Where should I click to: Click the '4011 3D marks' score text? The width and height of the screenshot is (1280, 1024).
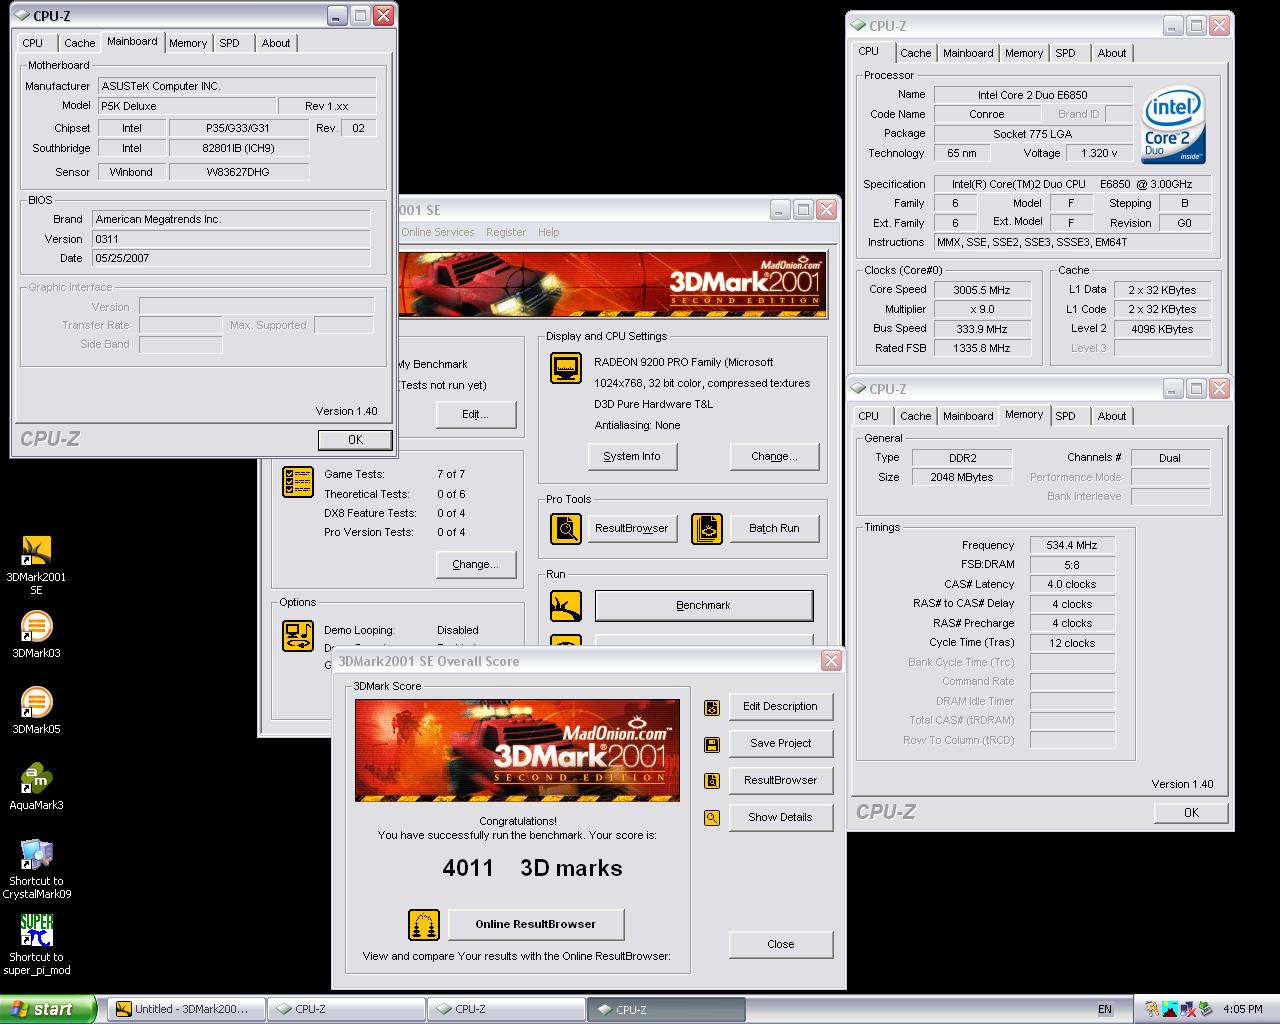(532, 868)
